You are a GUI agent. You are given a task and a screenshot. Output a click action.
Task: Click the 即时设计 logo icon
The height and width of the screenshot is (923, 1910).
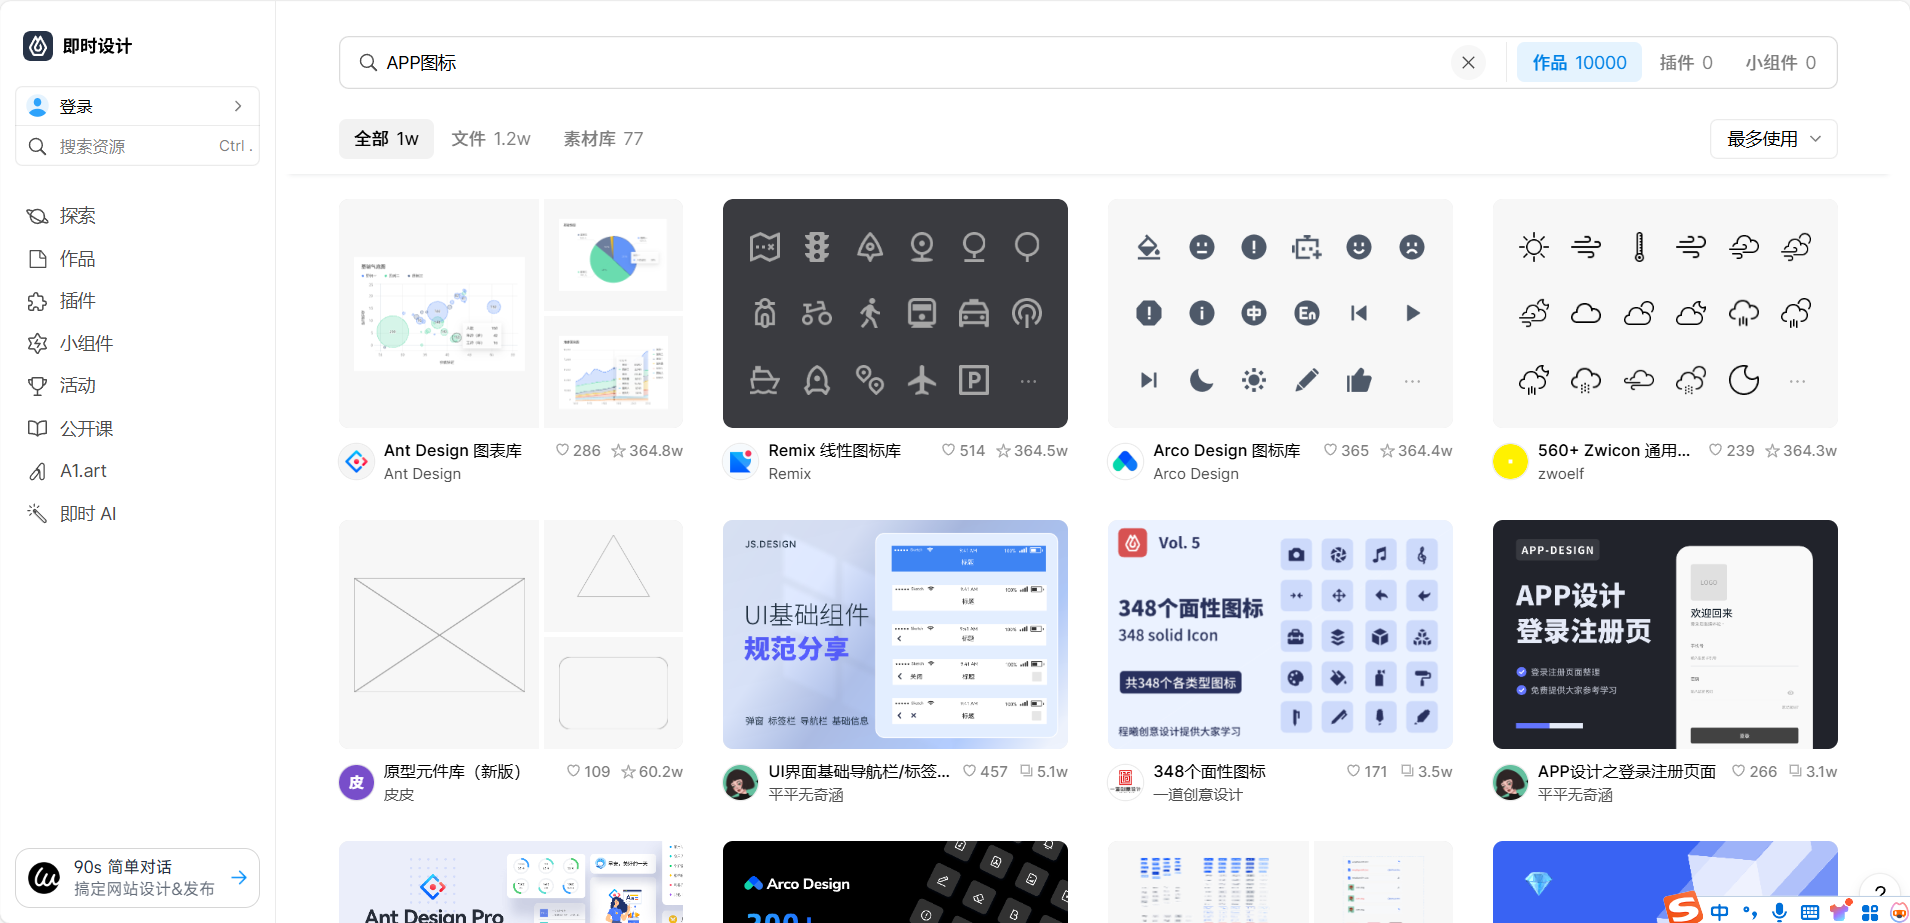(38, 46)
